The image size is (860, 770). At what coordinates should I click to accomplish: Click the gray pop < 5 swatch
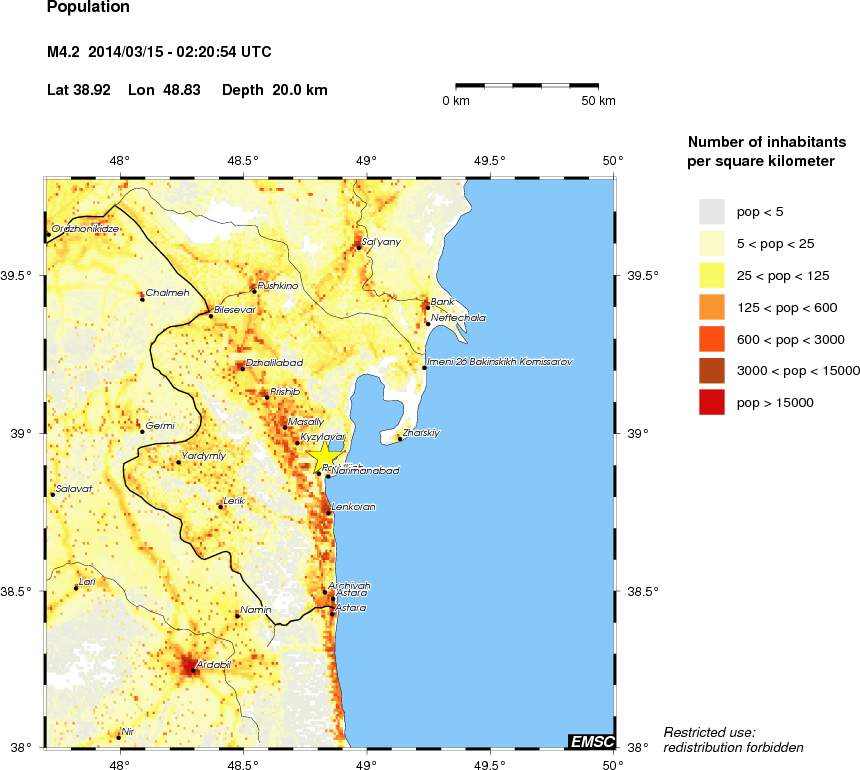pyautogui.click(x=711, y=211)
